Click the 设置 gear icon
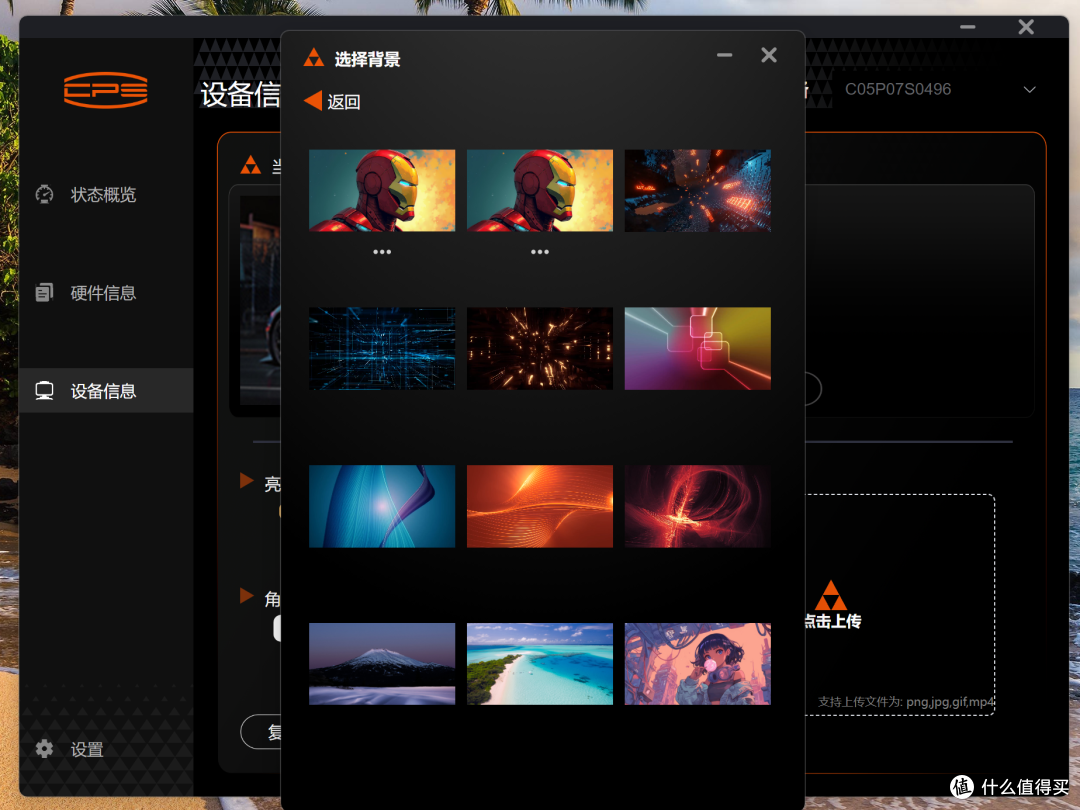Viewport: 1080px width, 810px height. click(44, 749)
